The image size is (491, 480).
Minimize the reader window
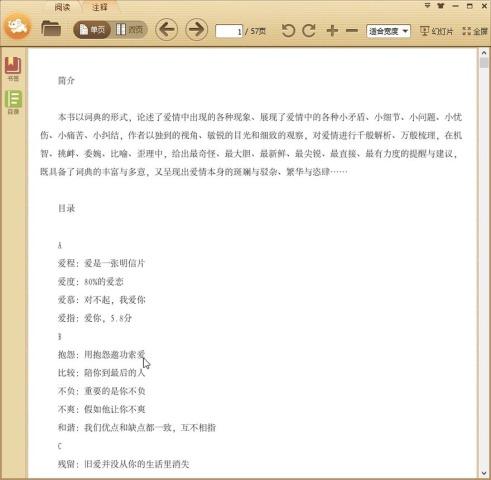pos(456,6)
